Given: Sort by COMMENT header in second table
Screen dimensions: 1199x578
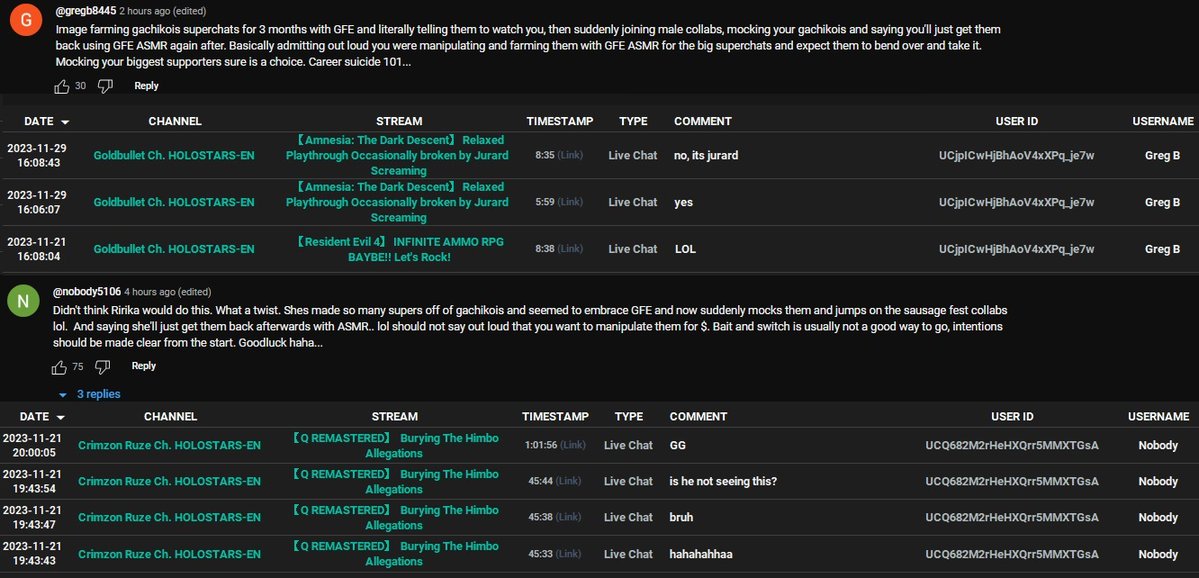Looking at the screenshot, I should coord(698,417).
